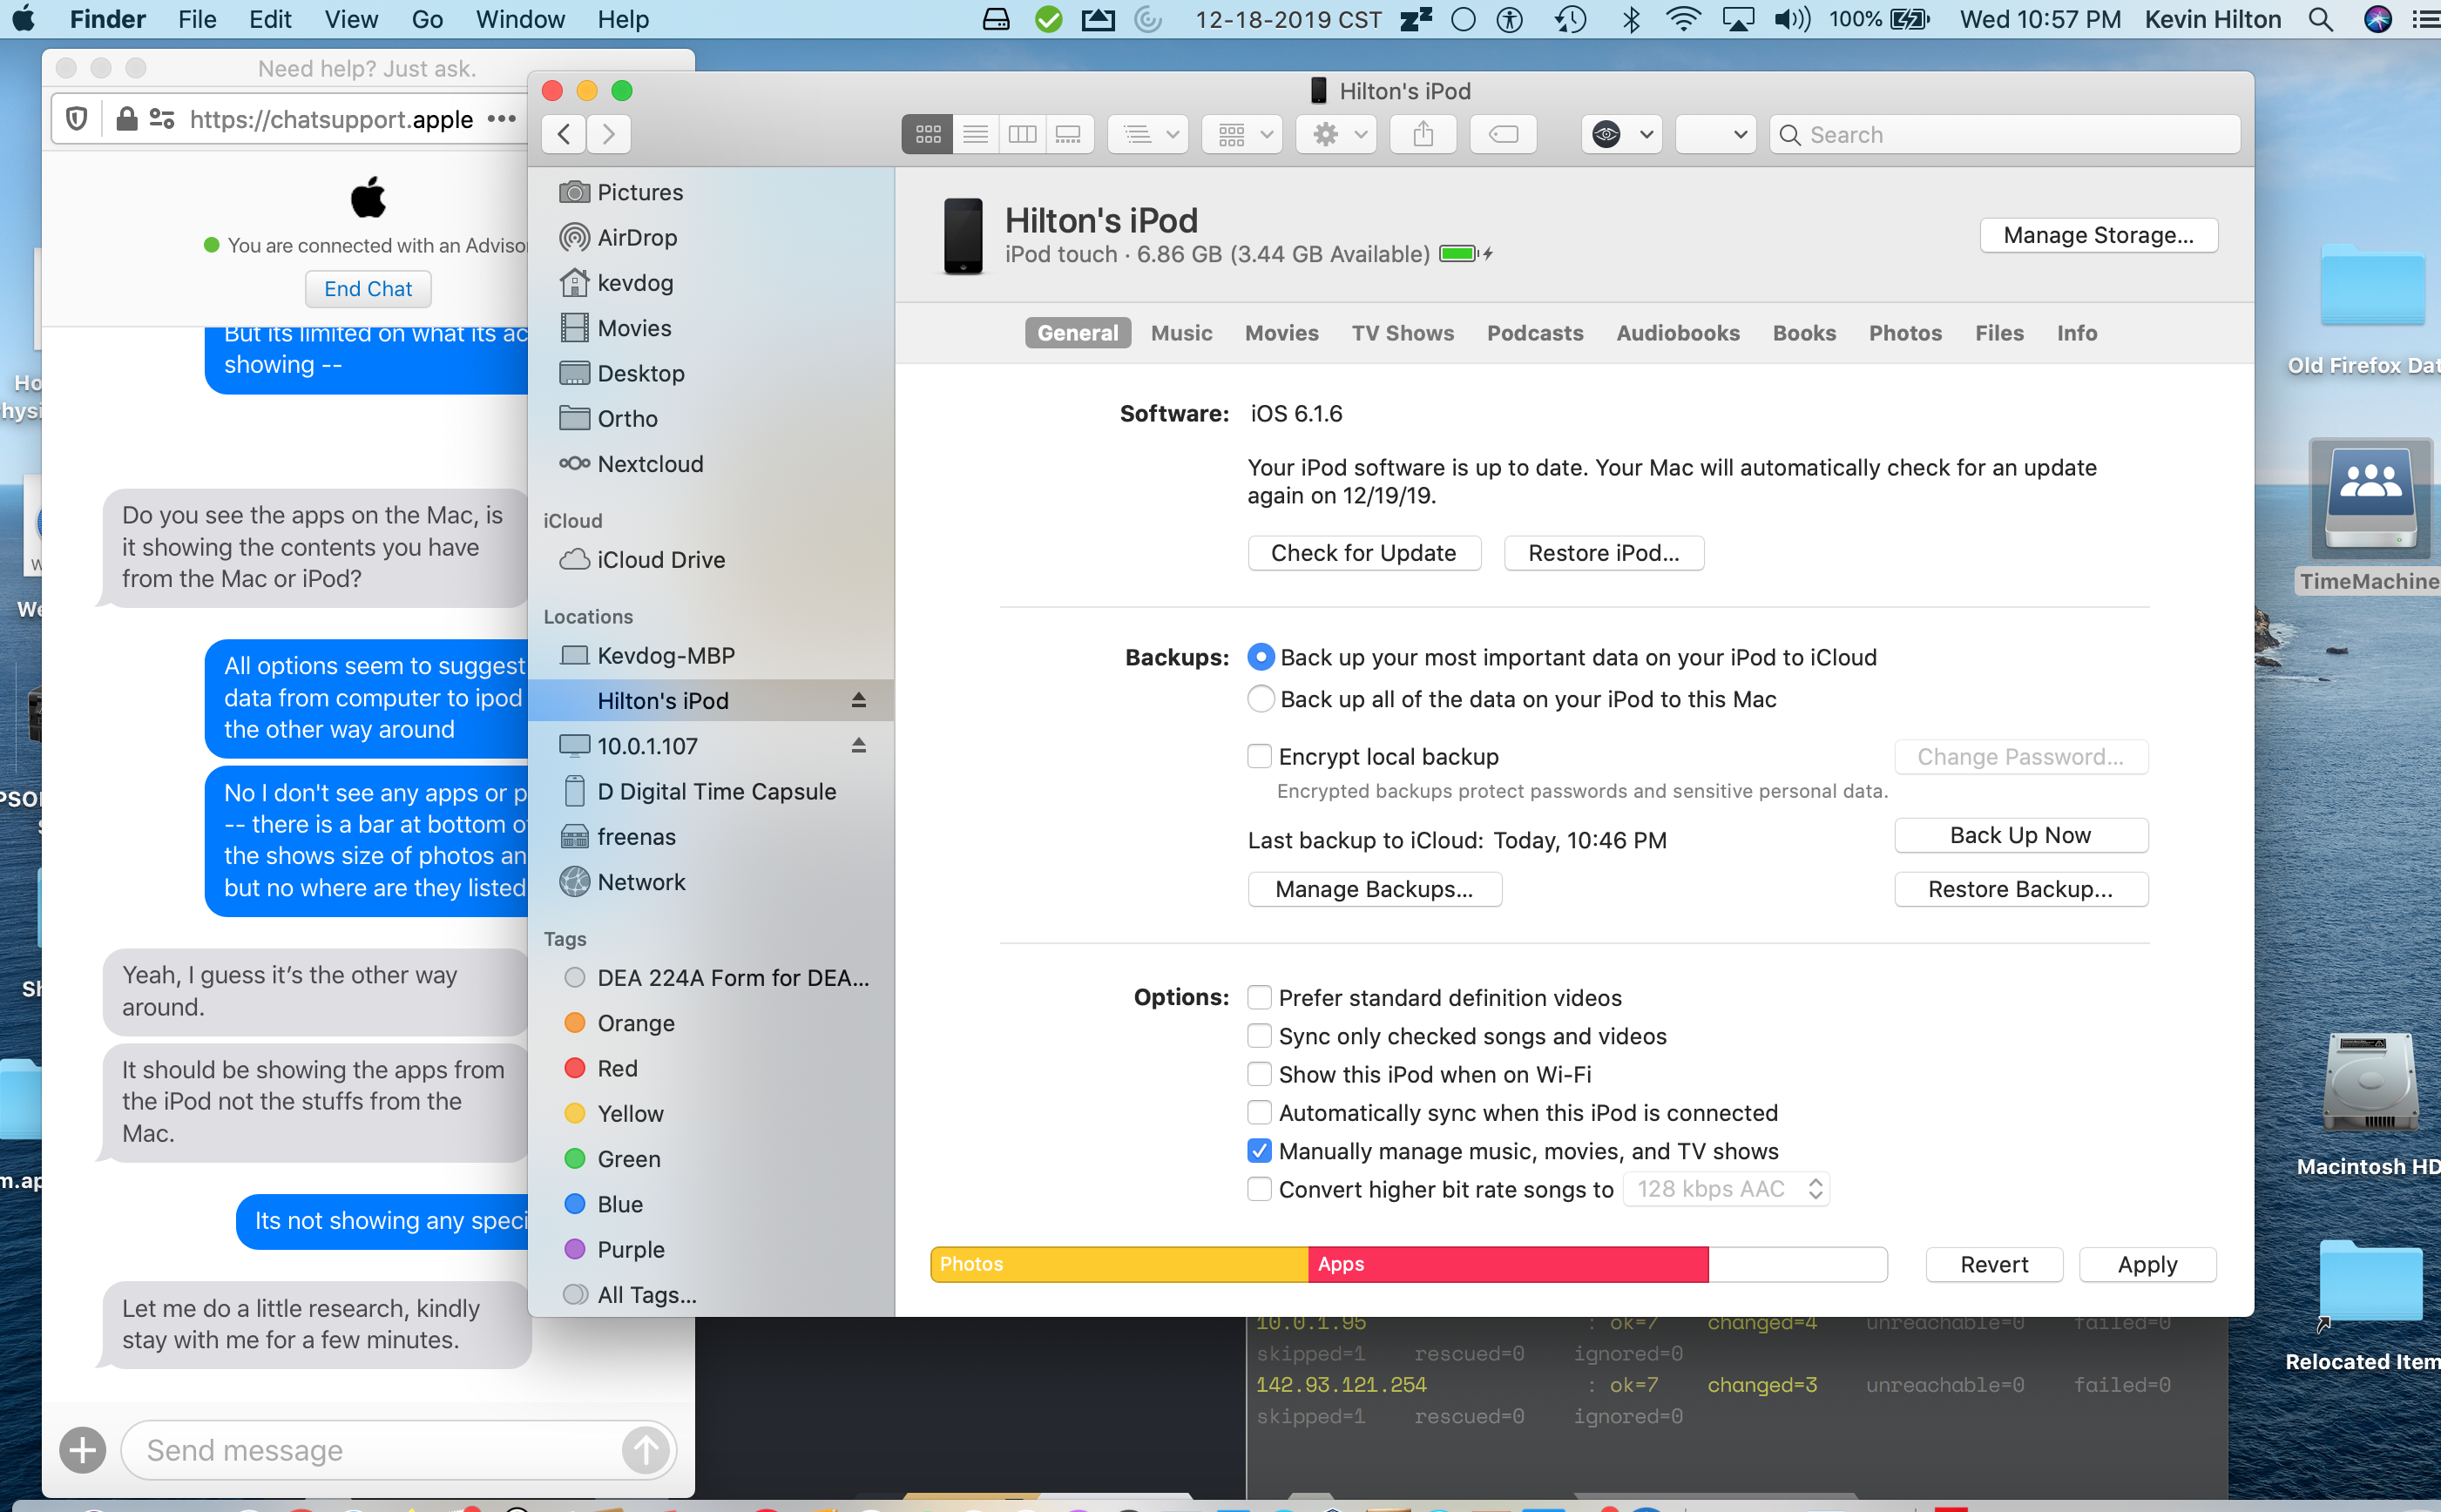Image resolution: width=2441 pixels, height=1512 pixels.
Task: Select the Purple tag in sidebar
Action: click(613, 1249)
